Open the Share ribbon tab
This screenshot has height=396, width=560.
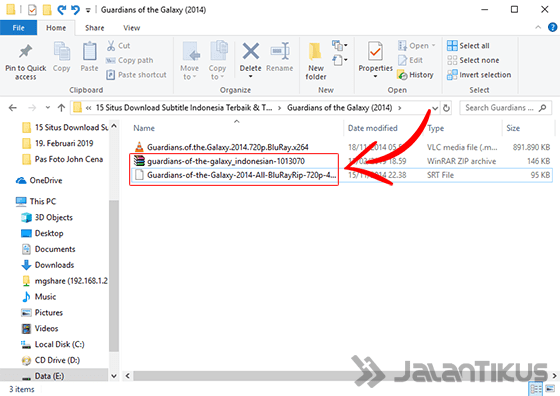click(95, 28)
